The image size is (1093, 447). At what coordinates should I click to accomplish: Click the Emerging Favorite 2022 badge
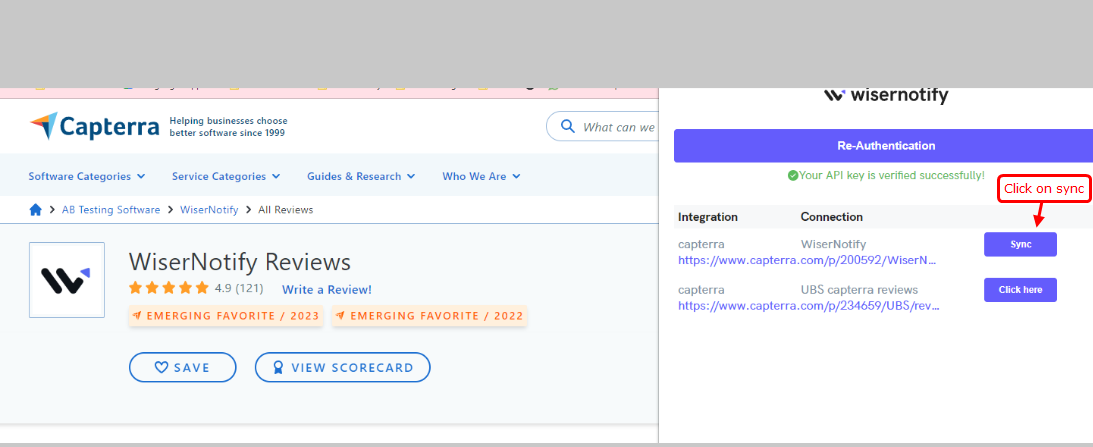[428, 316]
